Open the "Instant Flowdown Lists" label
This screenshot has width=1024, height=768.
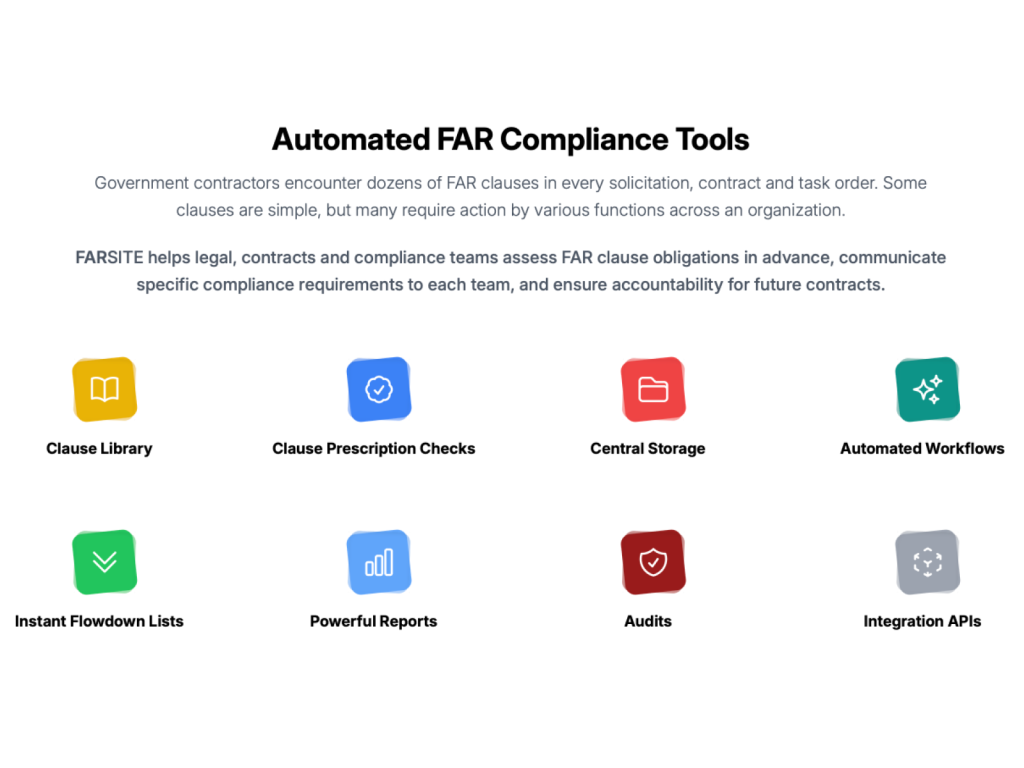click(x=99, y=621)
